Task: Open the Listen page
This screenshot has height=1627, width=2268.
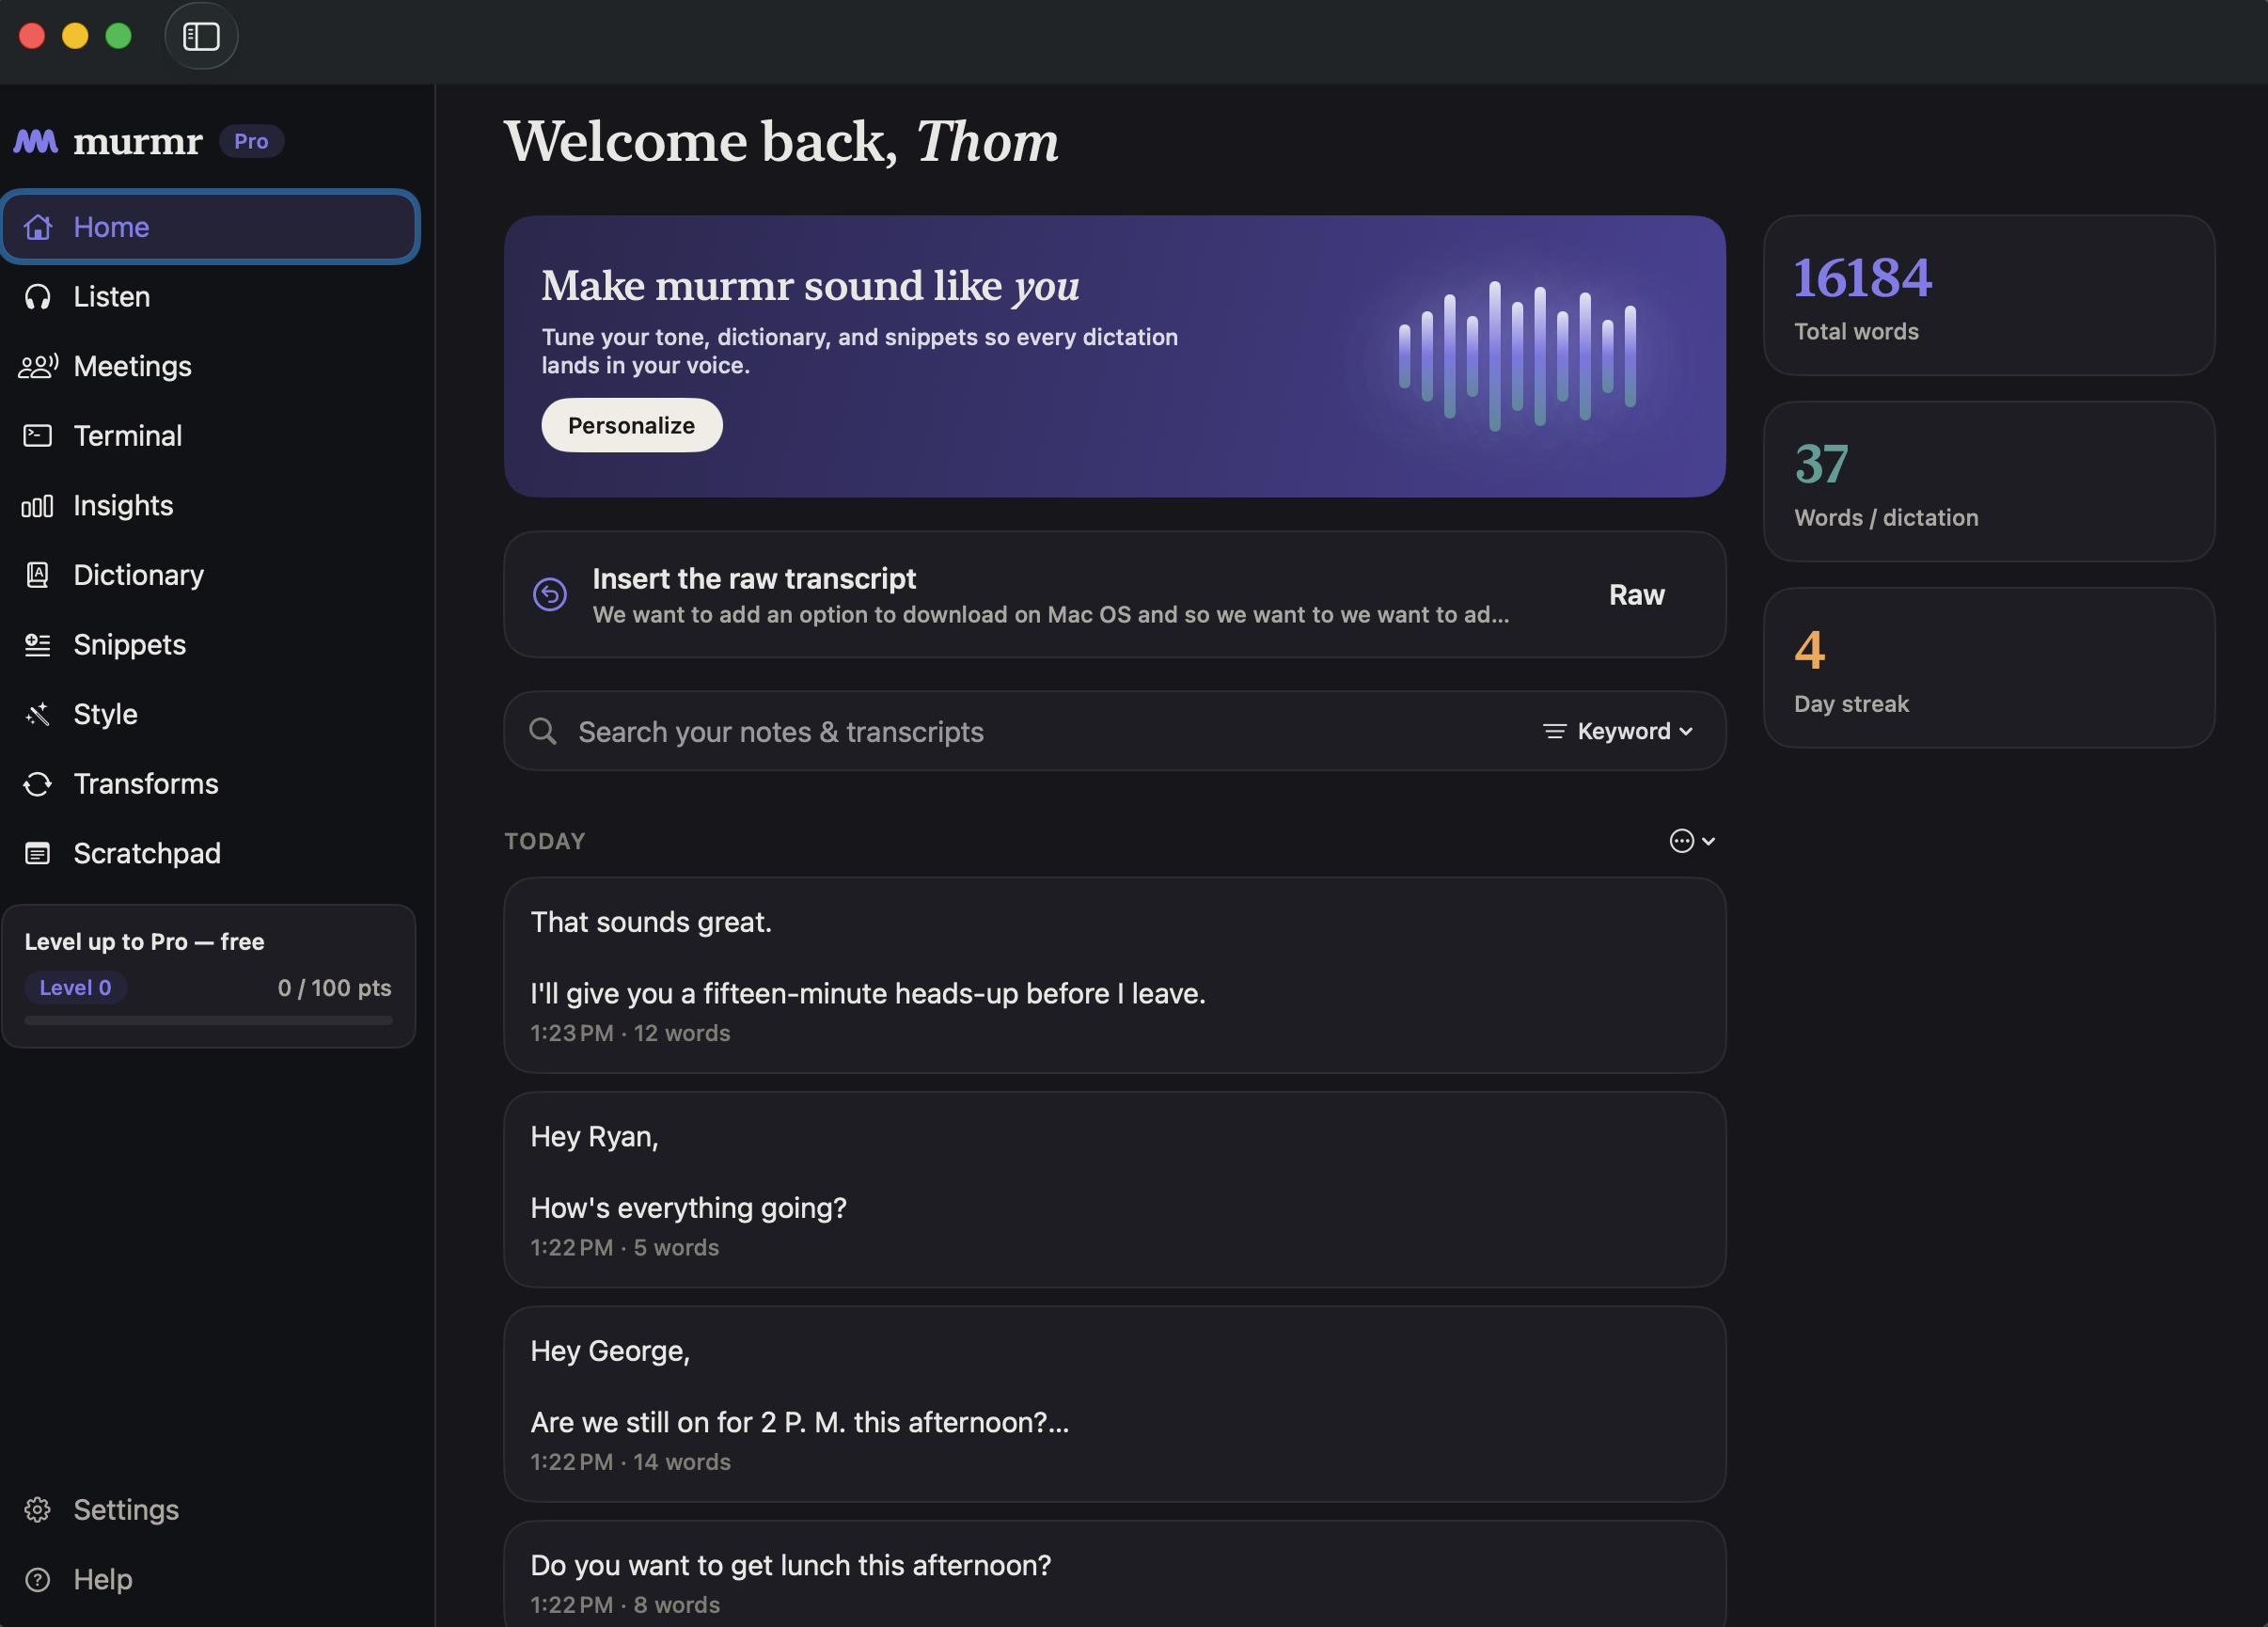Action: tap(209, 297)
